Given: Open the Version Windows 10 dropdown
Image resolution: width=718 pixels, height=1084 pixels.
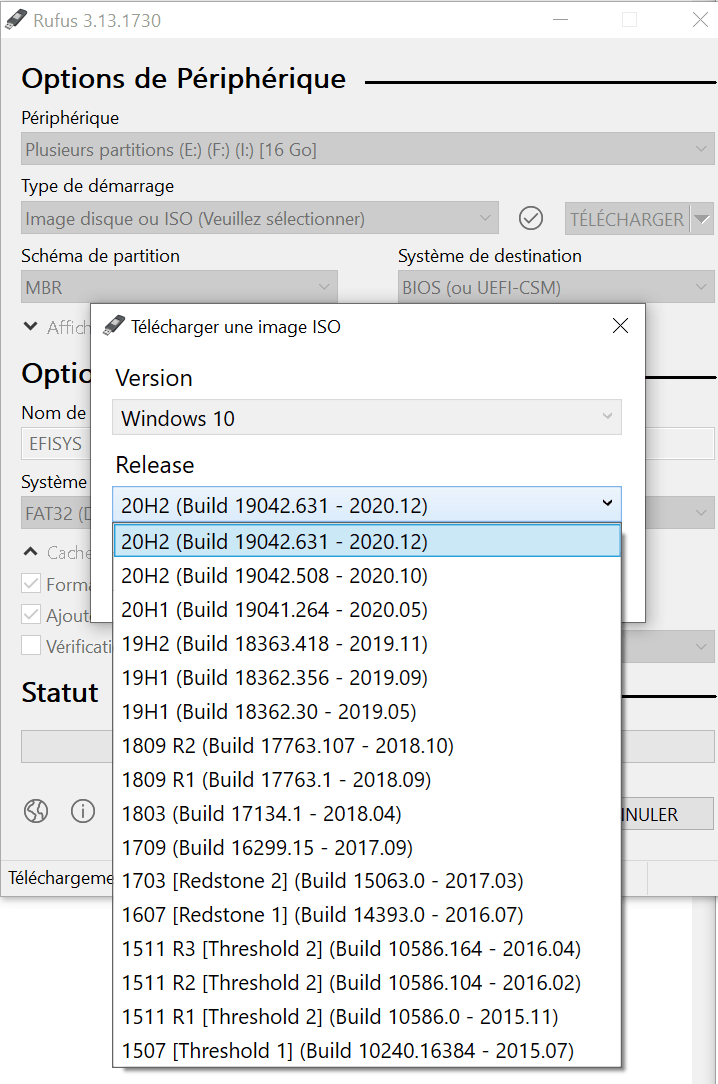Looking at the screenshot, I should [x=367, y=418].
